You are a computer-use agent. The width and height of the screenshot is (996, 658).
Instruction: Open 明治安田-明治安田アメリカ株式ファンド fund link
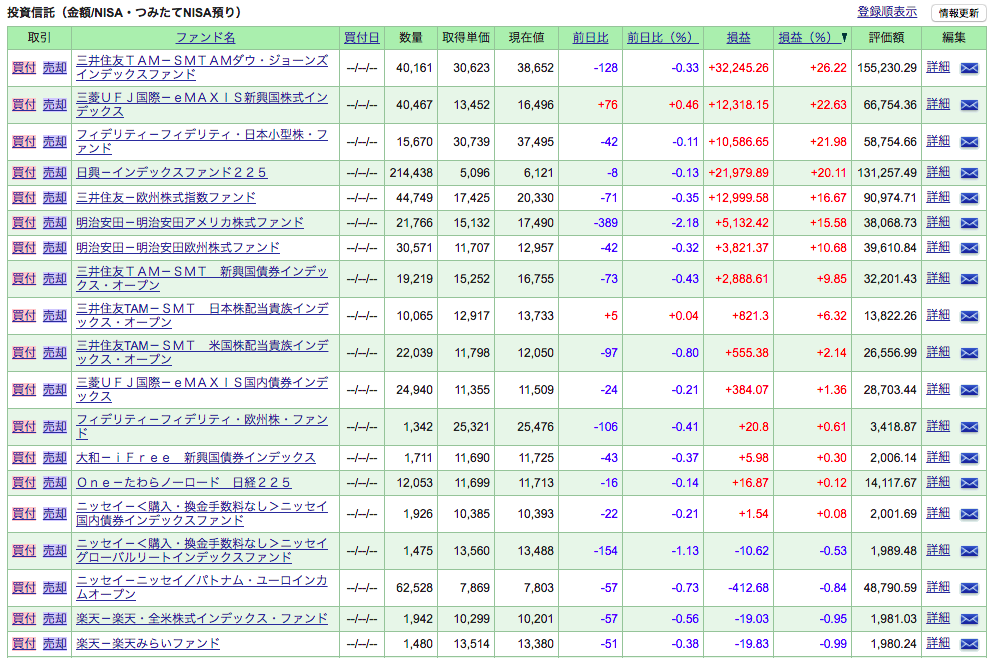pyautogui.click(x=190, y=222)
